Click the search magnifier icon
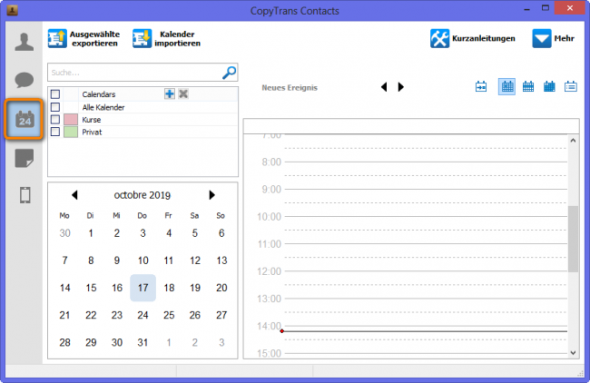 [229, 72]
